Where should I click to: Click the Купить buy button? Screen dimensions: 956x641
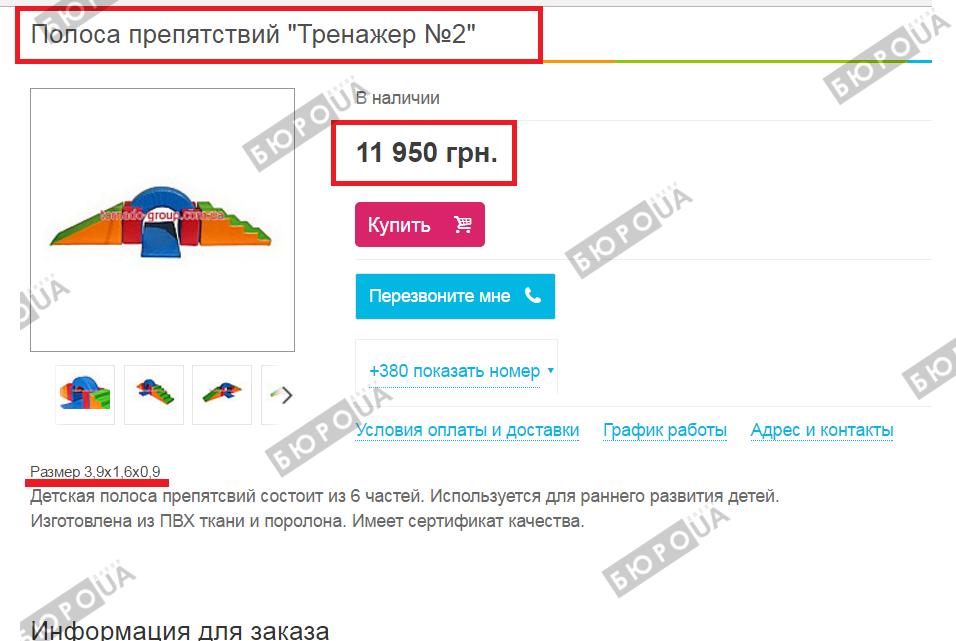point(419,224)
